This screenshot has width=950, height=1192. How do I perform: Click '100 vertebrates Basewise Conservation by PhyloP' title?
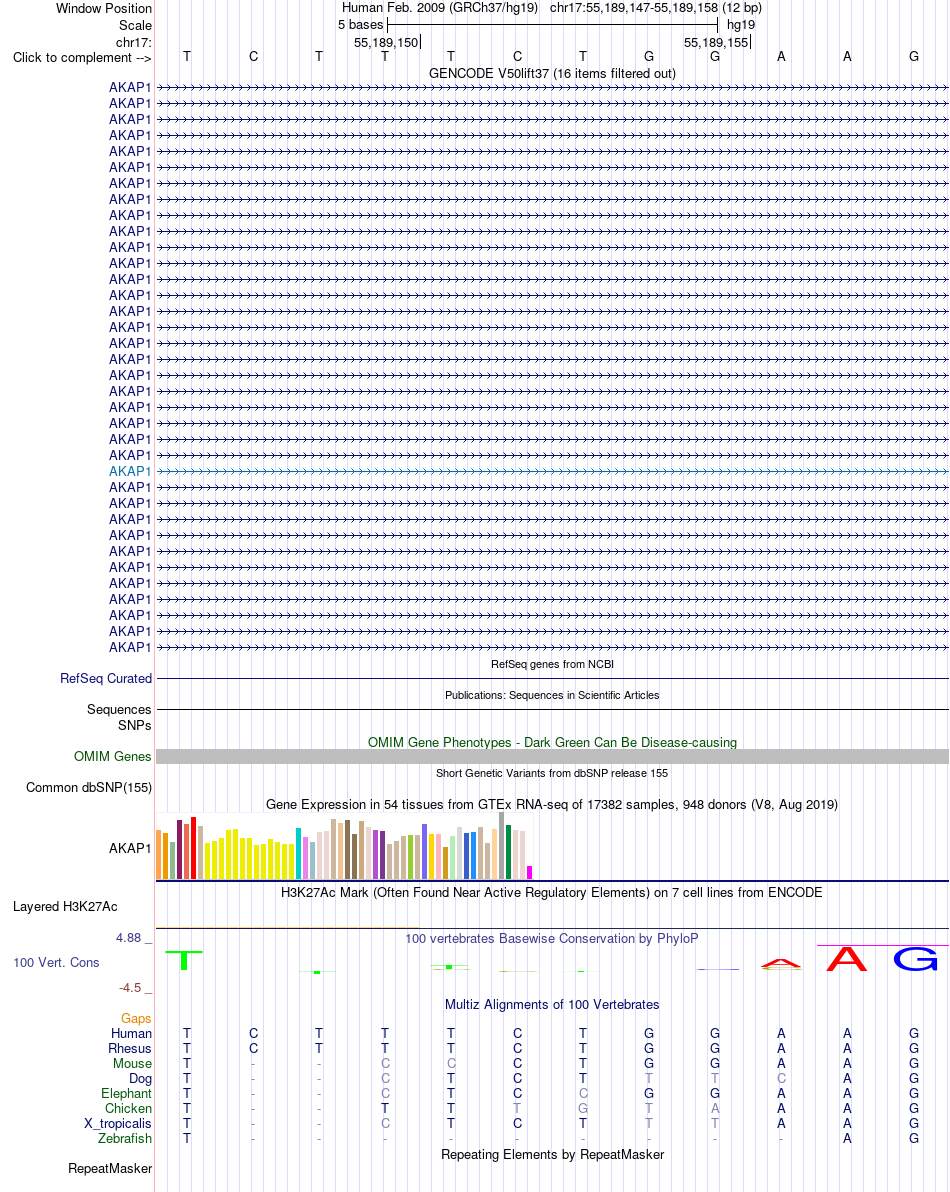click(553, 939)
